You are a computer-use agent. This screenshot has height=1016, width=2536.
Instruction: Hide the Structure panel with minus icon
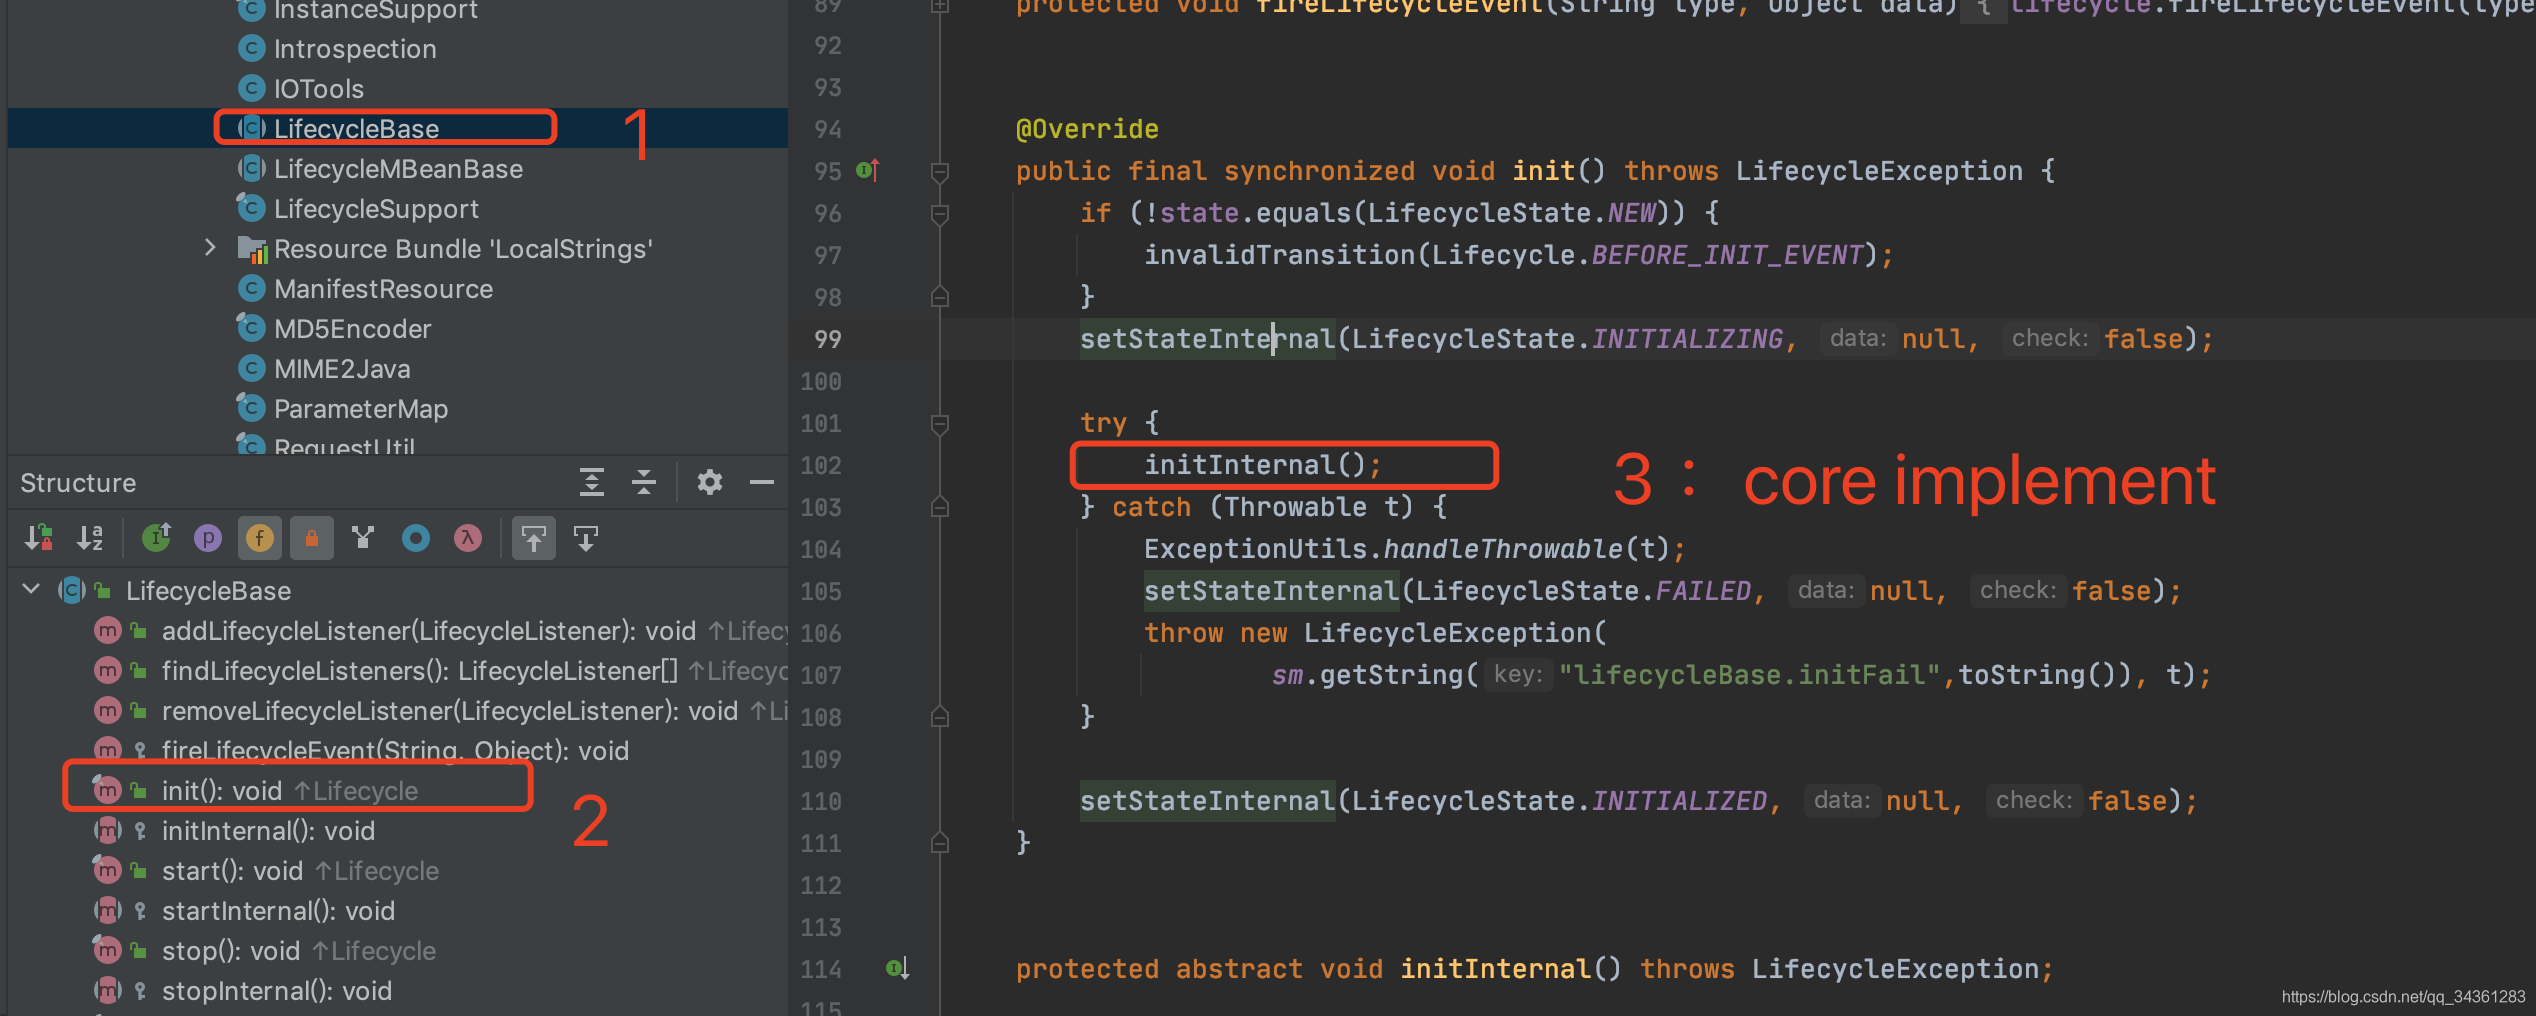[762, 482]
